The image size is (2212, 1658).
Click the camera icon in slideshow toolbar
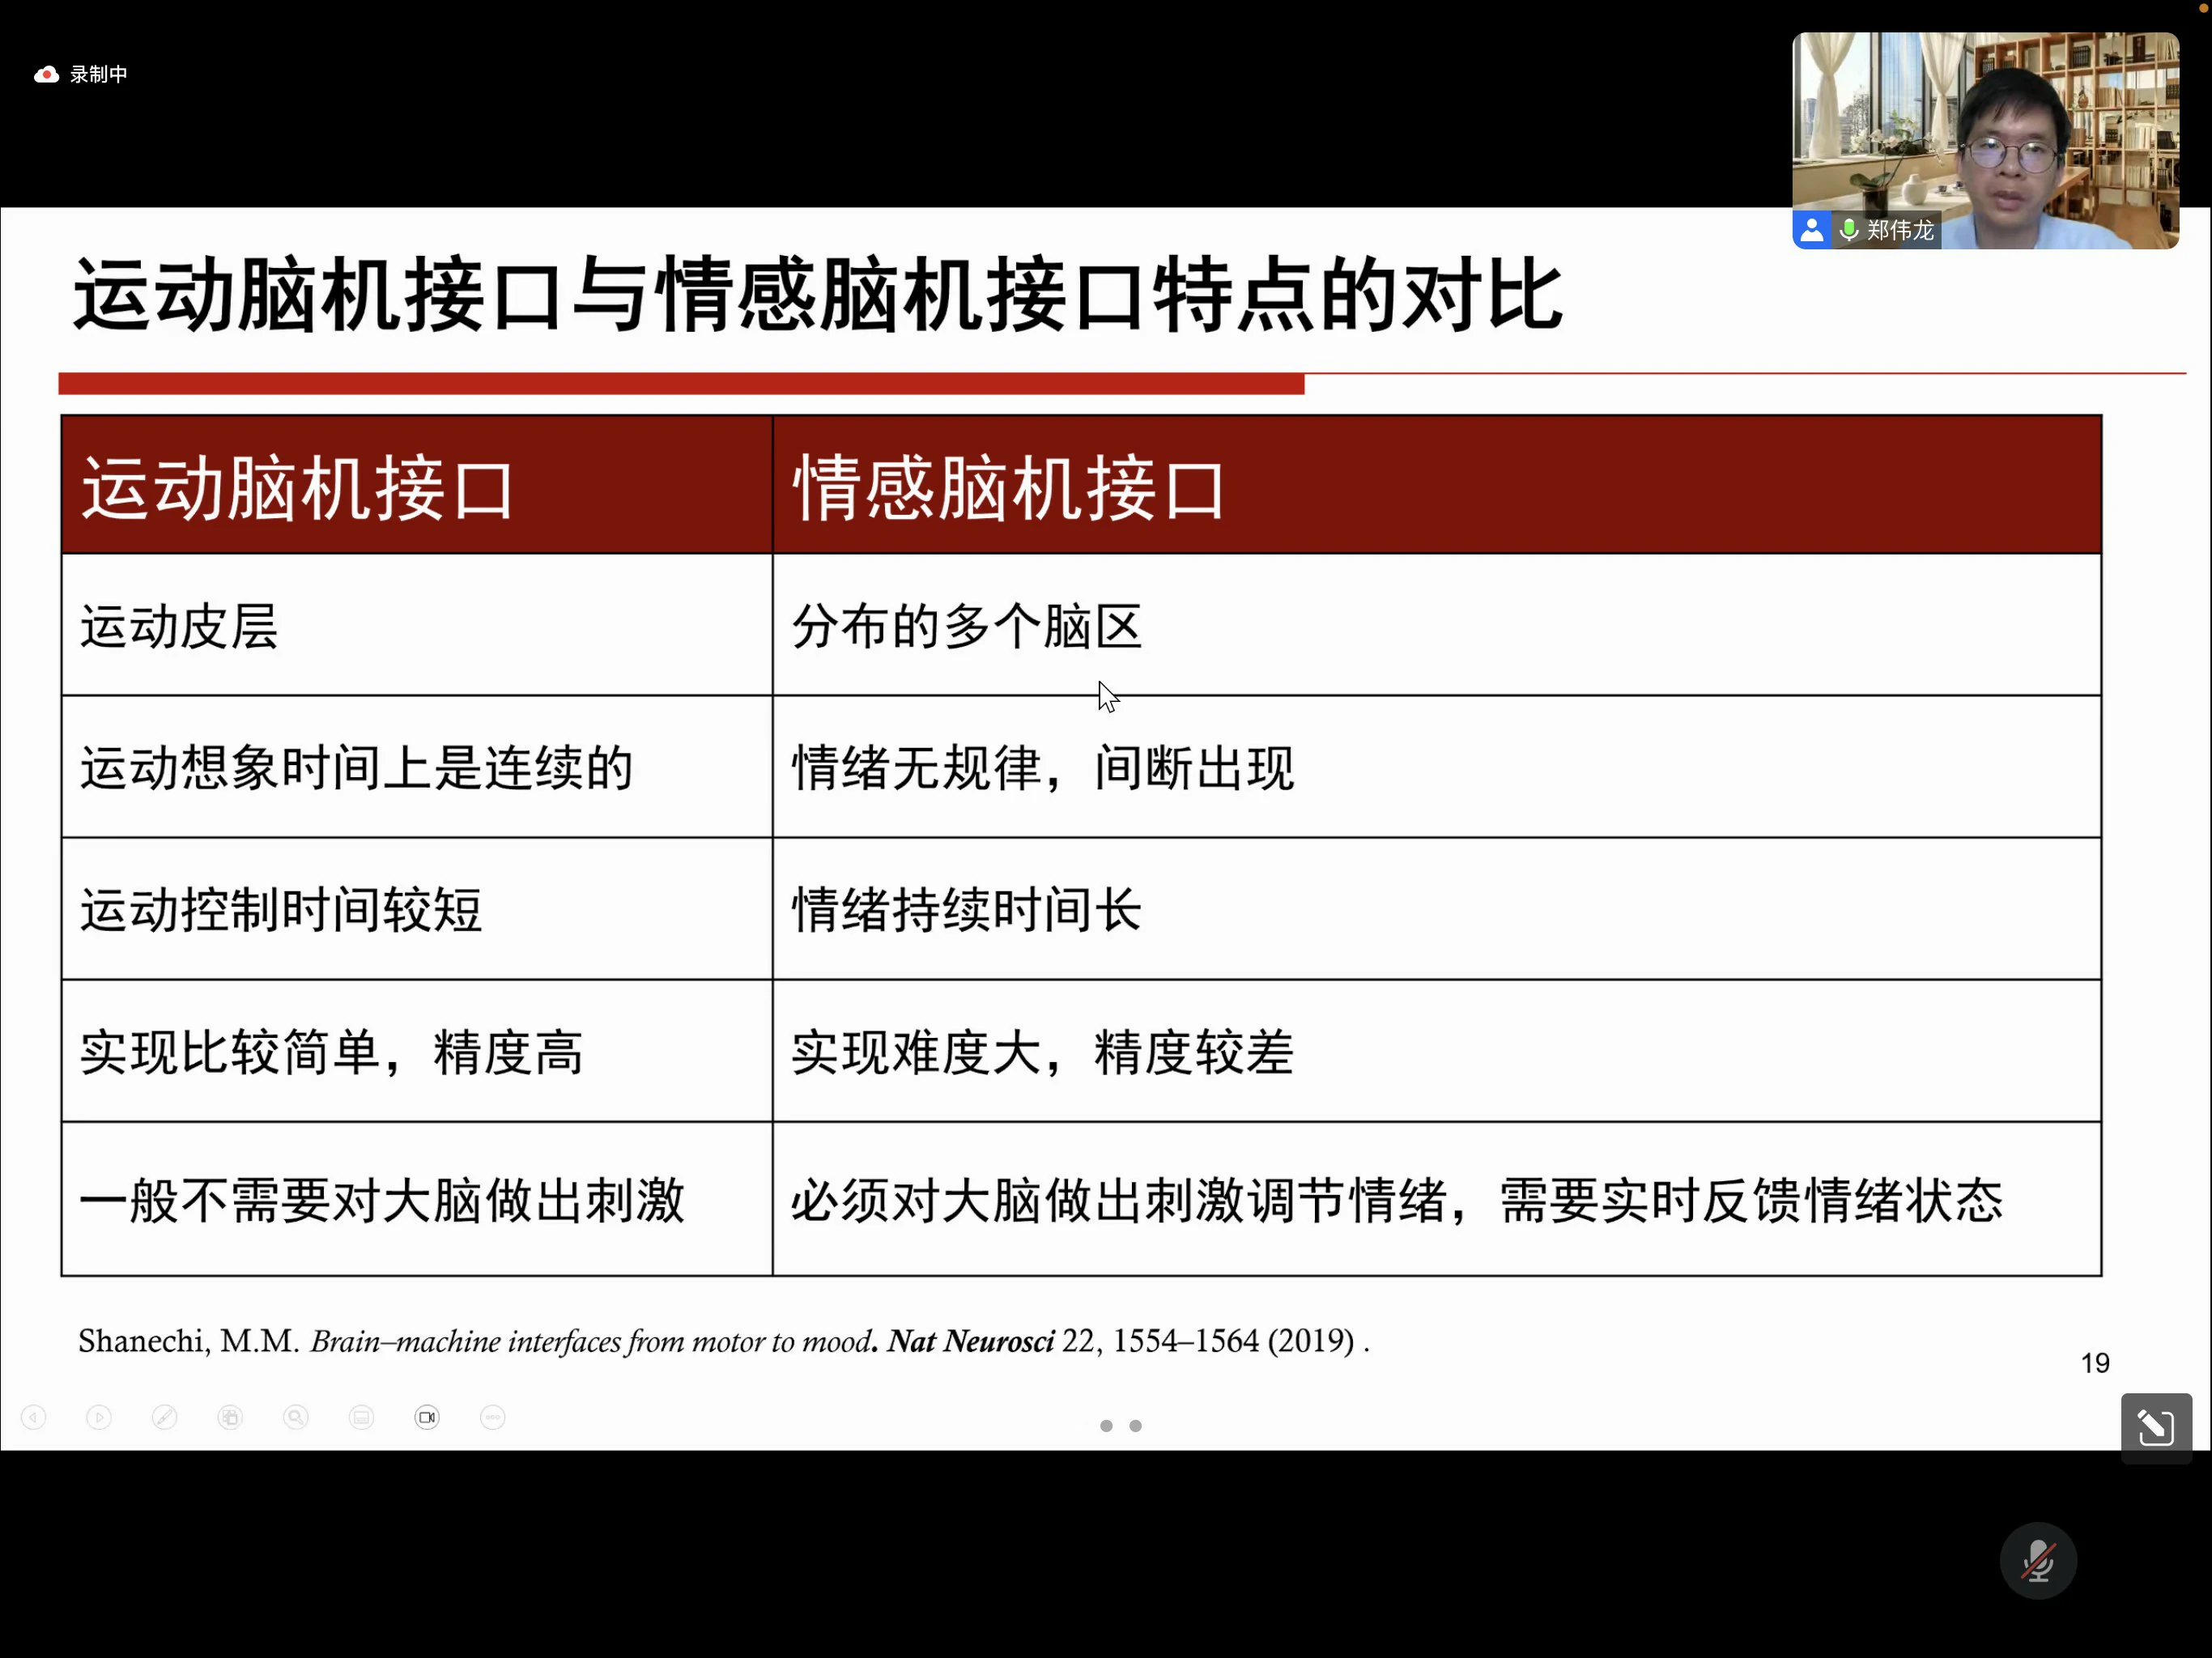click(x=427, y=1417)
